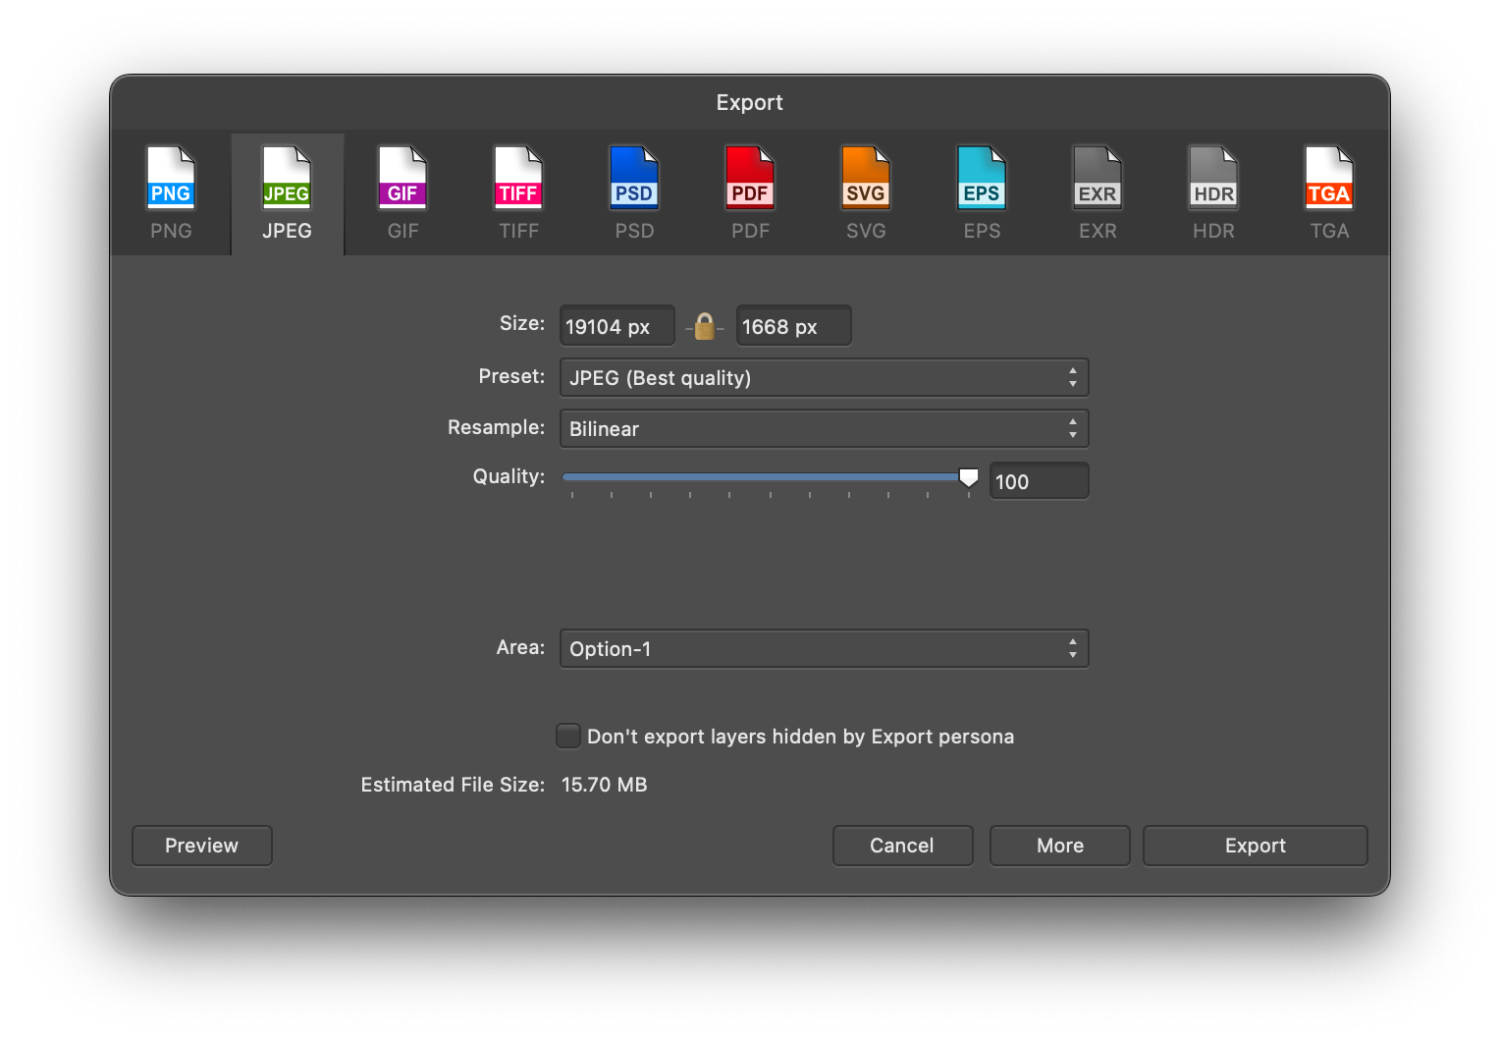Choose the EPS format icon
Image resolution: width=1500 pixels, height=1041 pixels.
(981, 190)
